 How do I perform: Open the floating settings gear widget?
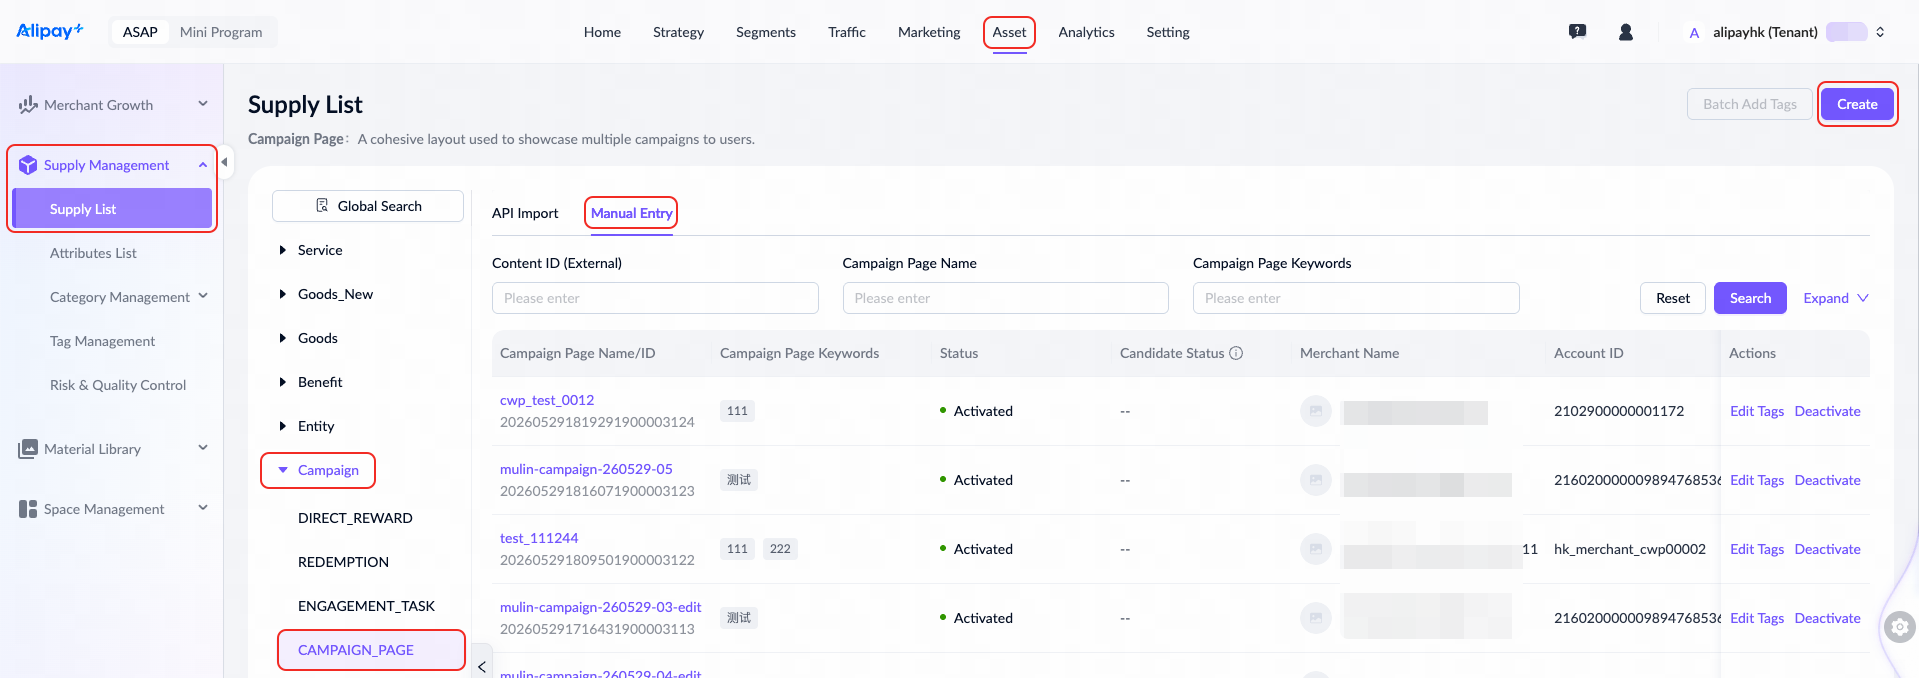point(1899,628)
